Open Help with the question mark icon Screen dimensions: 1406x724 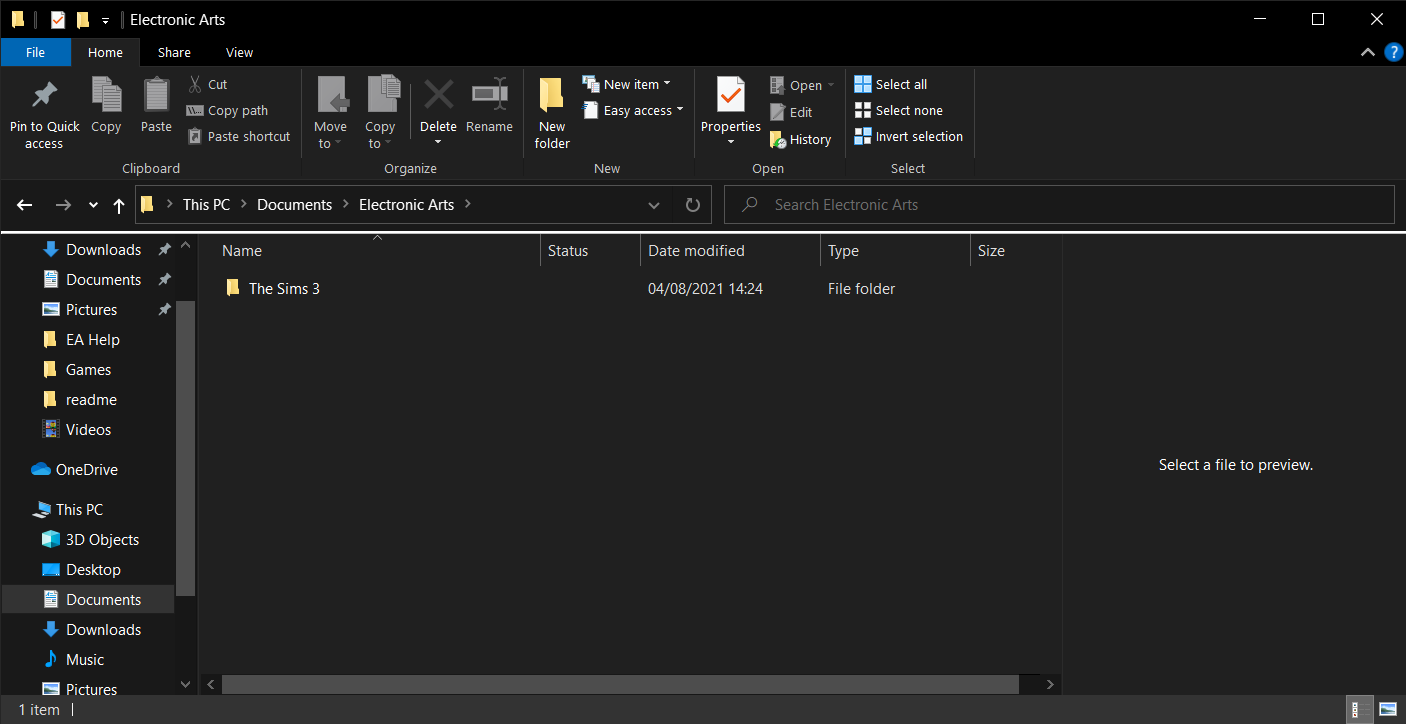pyautogui.click(x=1394, y=52)
